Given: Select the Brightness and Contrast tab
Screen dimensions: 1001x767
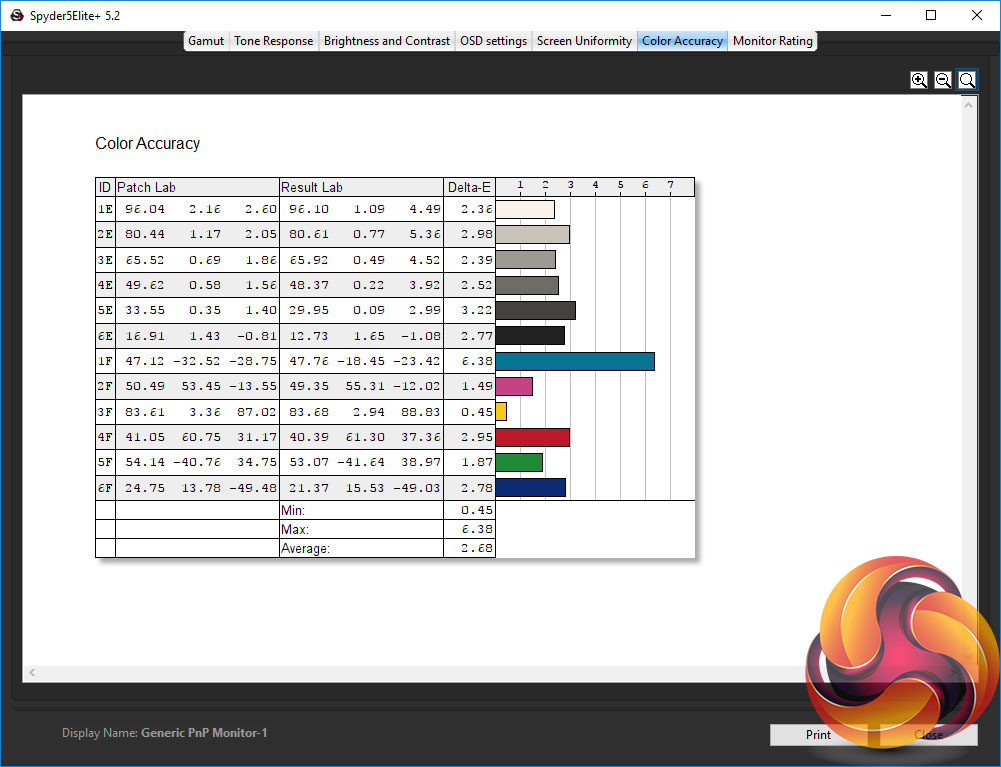Looking at the screenshot, I should [386, 41].
